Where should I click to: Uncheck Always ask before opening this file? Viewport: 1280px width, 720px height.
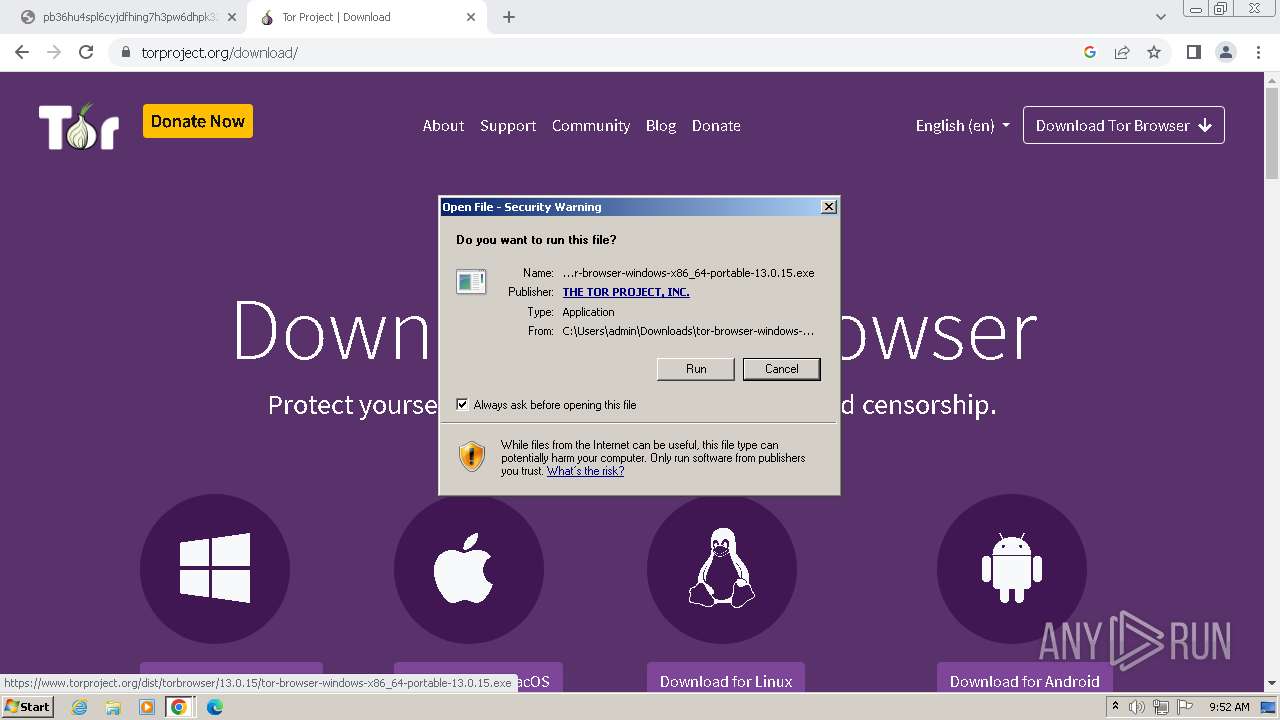tap(462, 405)
